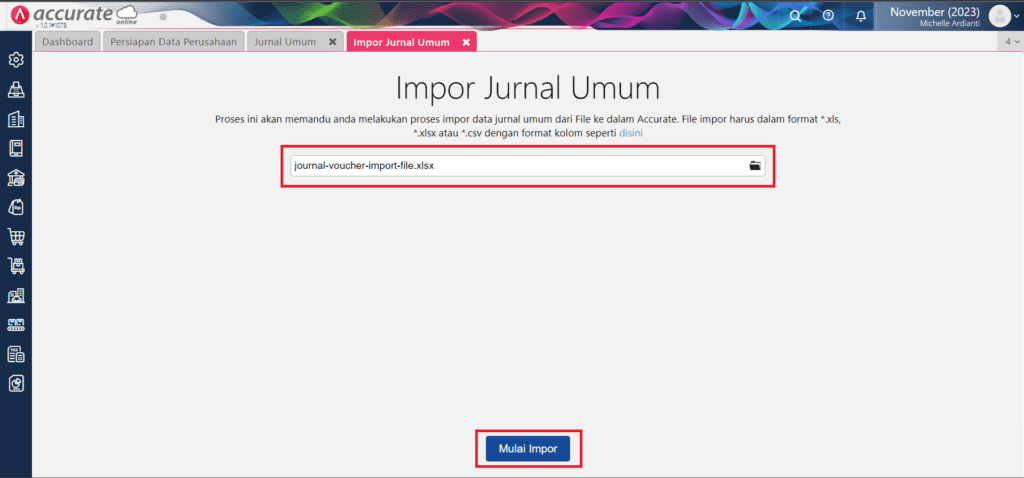Screen dimensions: 1024x478
Task: Select the Jurnal Umum tab
Action: [x=285, y=42]
